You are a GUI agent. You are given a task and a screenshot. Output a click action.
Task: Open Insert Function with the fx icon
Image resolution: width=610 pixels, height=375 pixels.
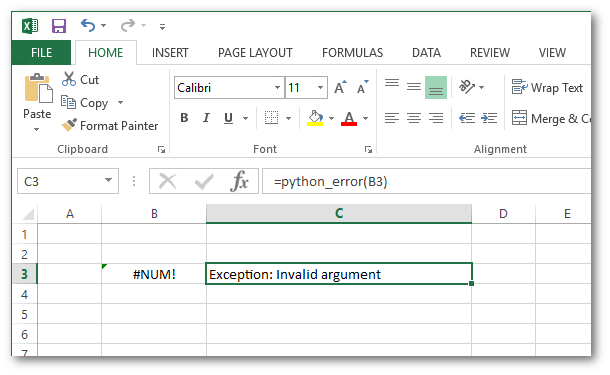[x=239, y=181]
